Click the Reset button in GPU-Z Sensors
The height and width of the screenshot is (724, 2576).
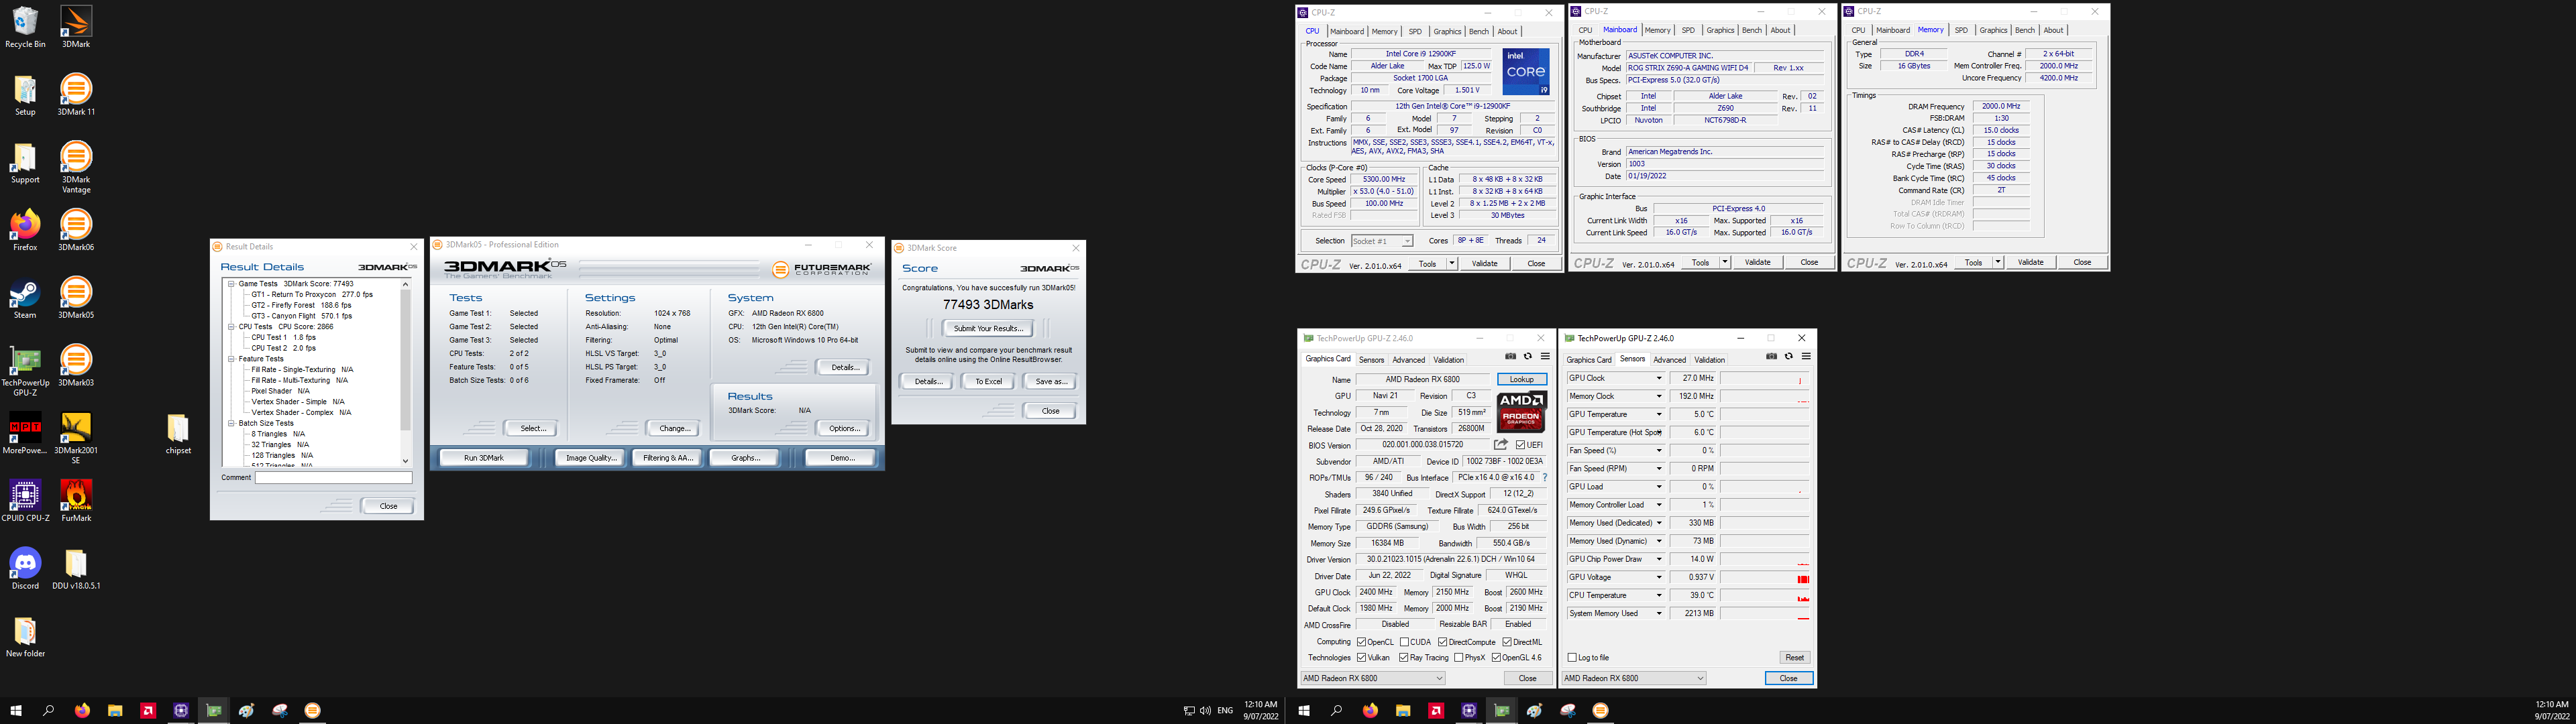[1794, 657]
